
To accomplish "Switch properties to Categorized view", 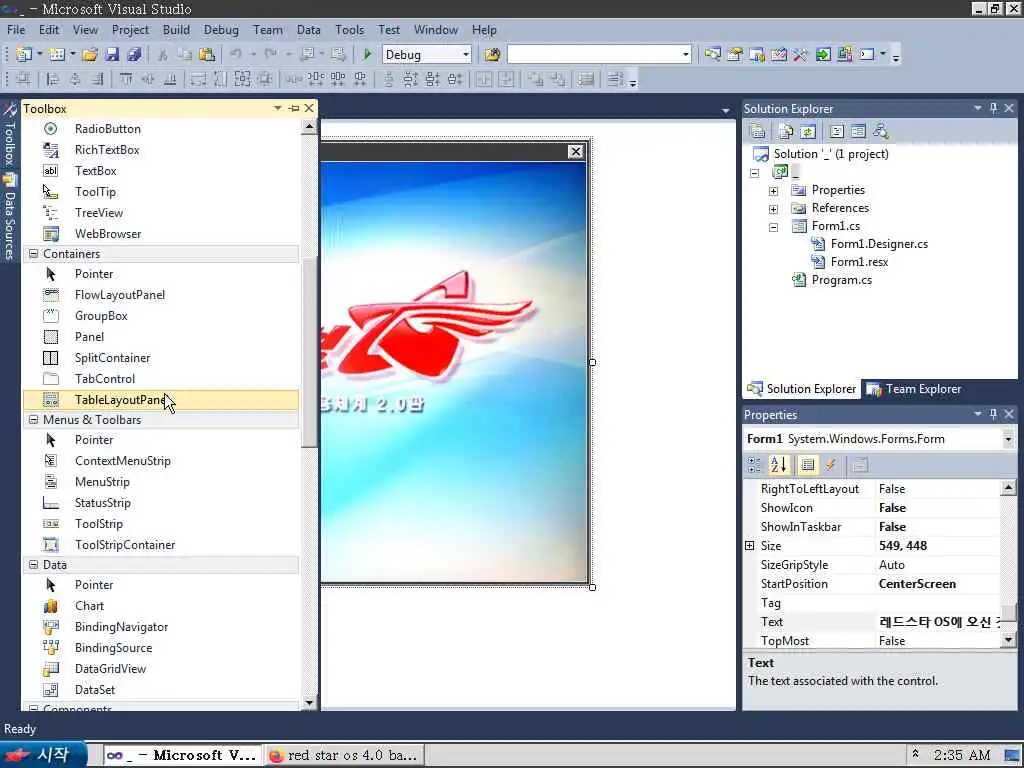I will point(754,464).
